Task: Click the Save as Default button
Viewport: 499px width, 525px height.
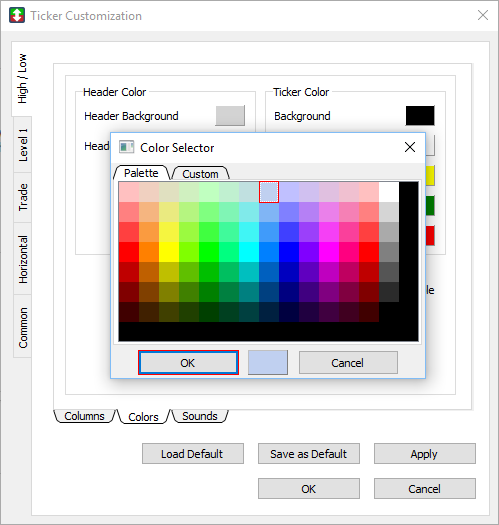Action: [x=309, y=454]
